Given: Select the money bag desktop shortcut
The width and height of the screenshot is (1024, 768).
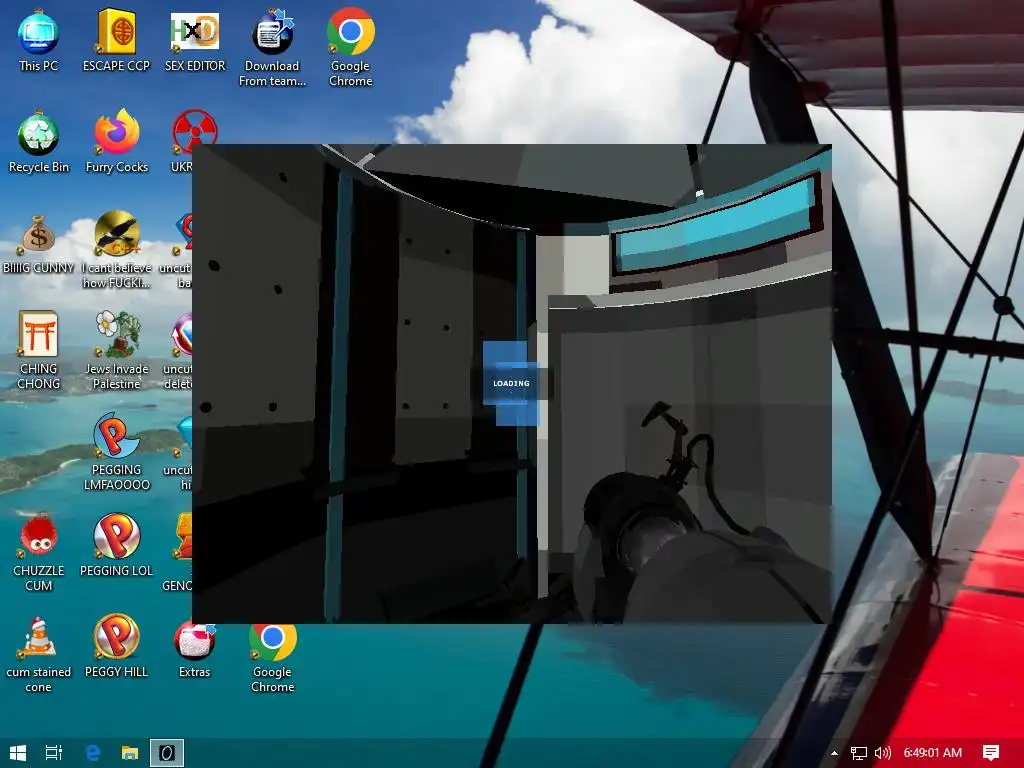Looking at the screenshot, I should pos(39,244).
